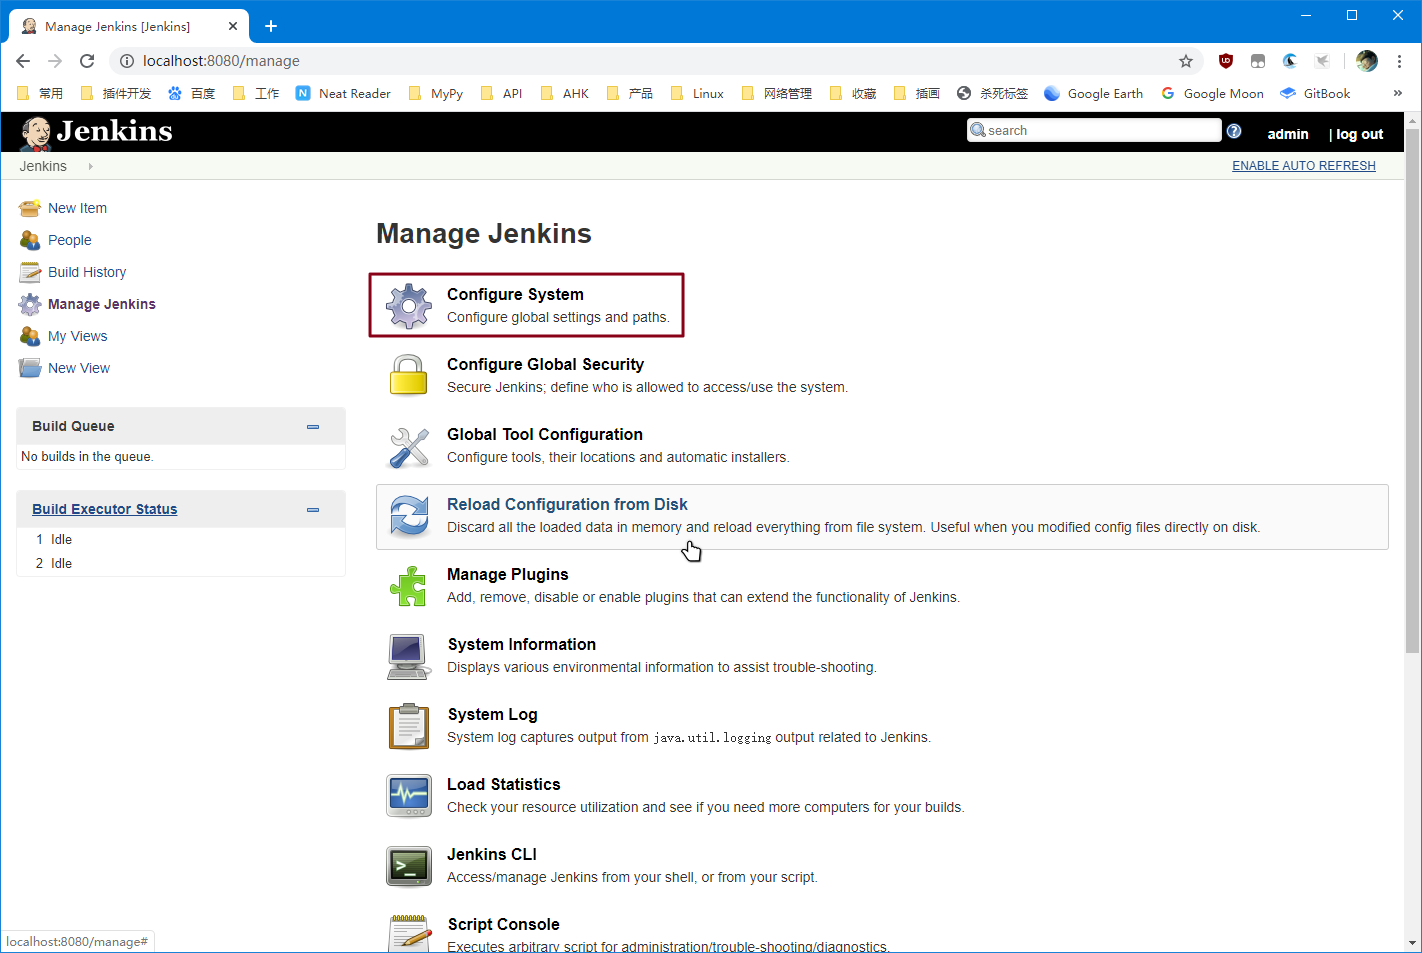Click the site info icon in address bar
The width and height of the screenshot is (1422, 953).
coord(127,61)
